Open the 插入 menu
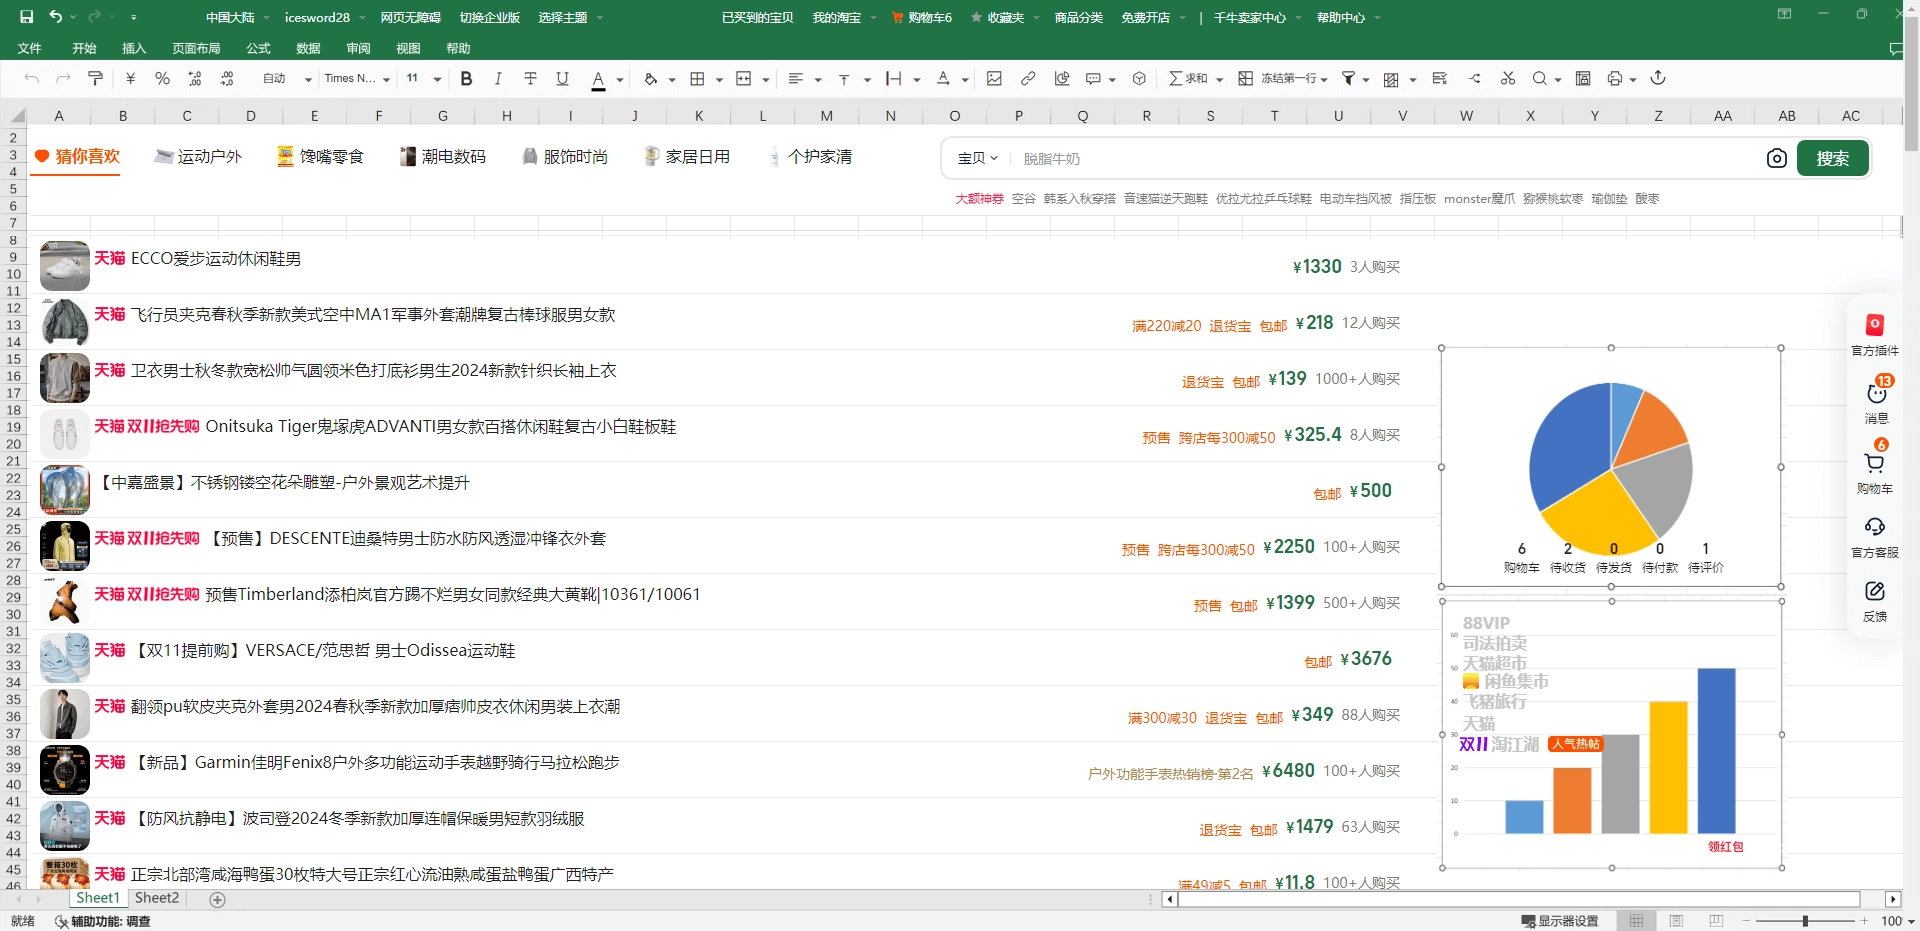The image size is (1920, 931). pyautogui.click(x=134, y=48)
